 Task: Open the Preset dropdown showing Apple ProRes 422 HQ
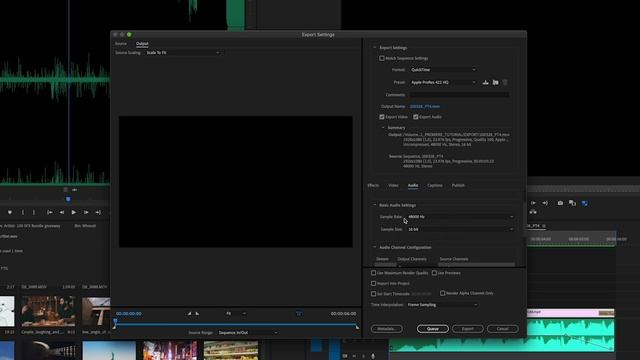pyautogui.click(x=443, y=82)
